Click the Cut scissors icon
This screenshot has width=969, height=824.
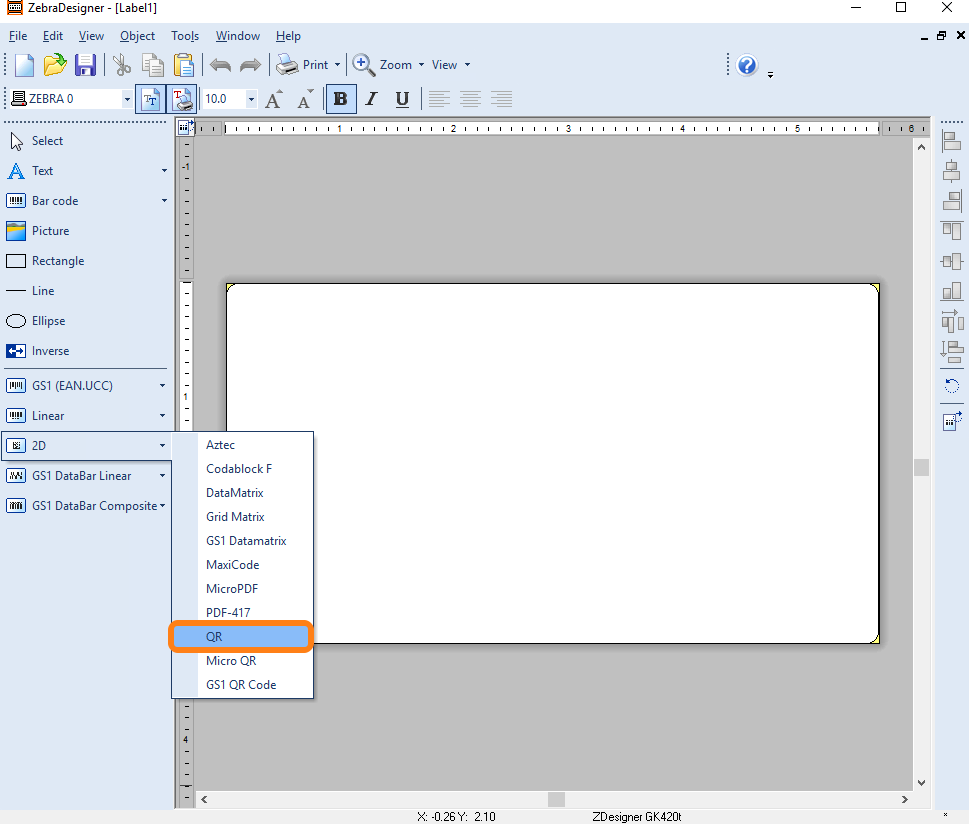[122, 65]
